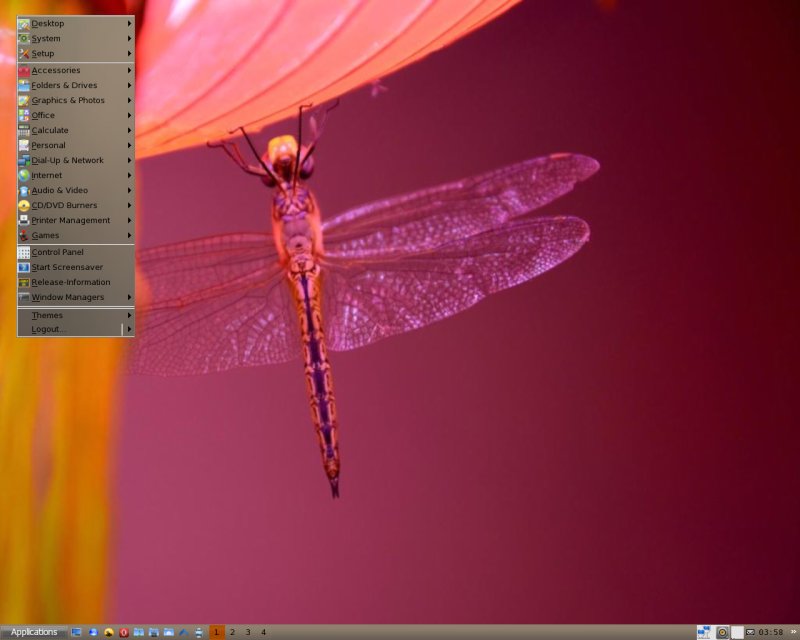Click Logout at the bottom of the menu
Viewport: 800px width, 640px height.
pos(48,329)
